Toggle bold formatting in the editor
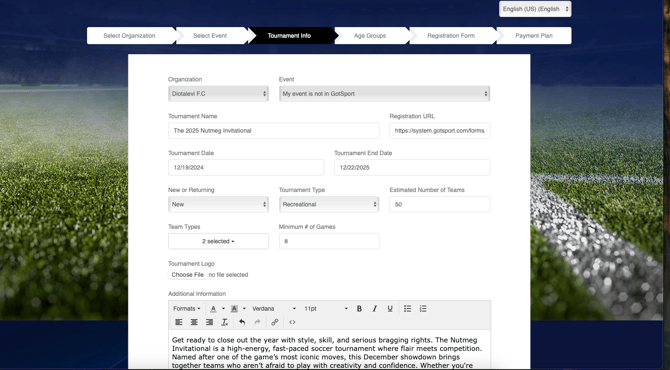The image size is (670, 370). [x=359, y=308]
